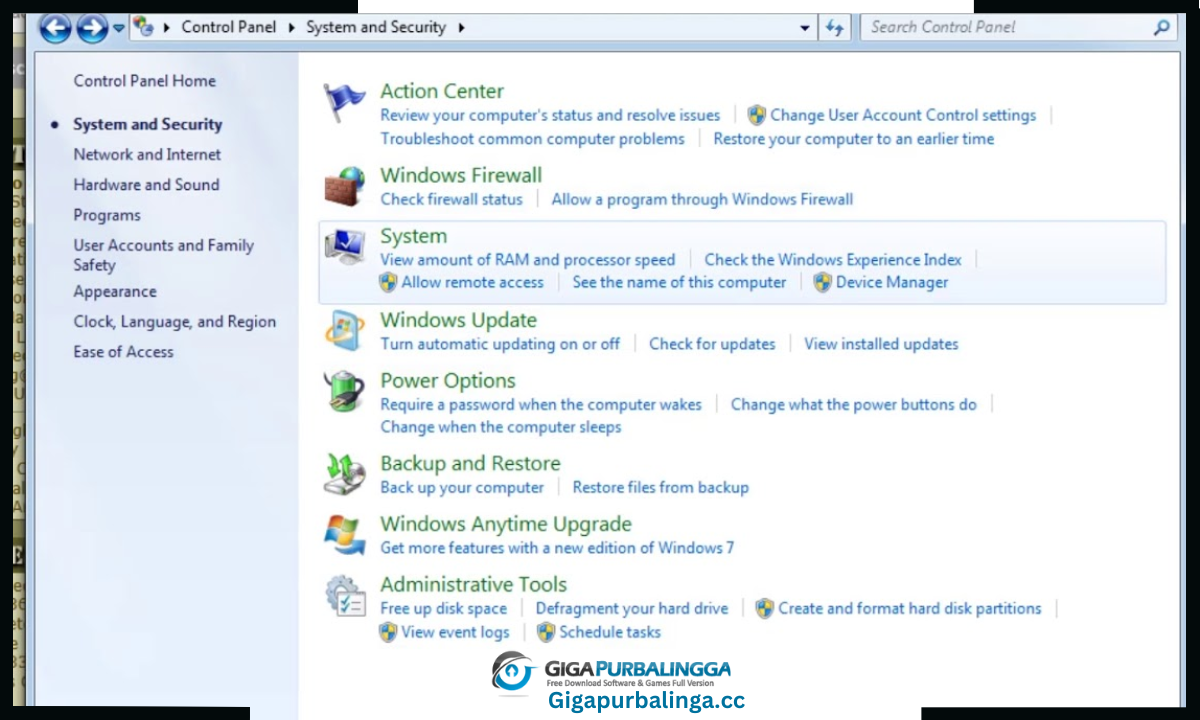
Task: Open recent pages dropdown next to Forward button
Action: pos(119,28)
